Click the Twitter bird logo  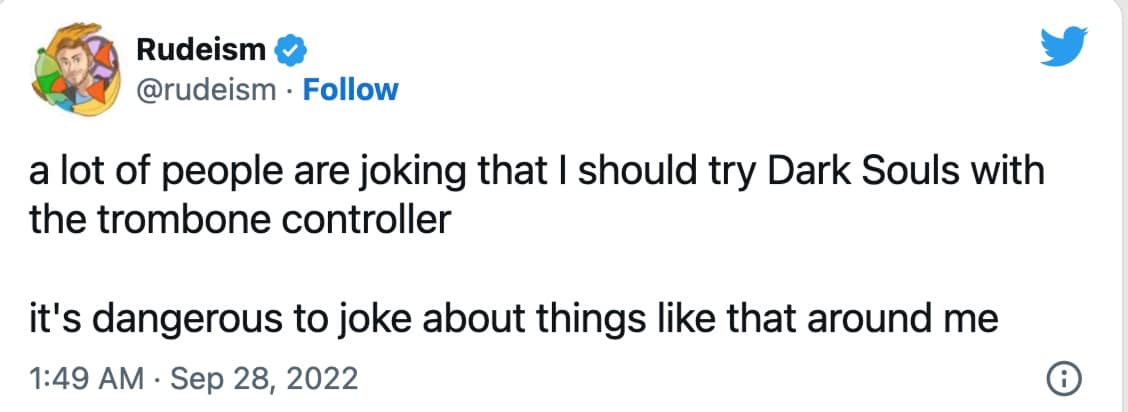coord(1061,46)
